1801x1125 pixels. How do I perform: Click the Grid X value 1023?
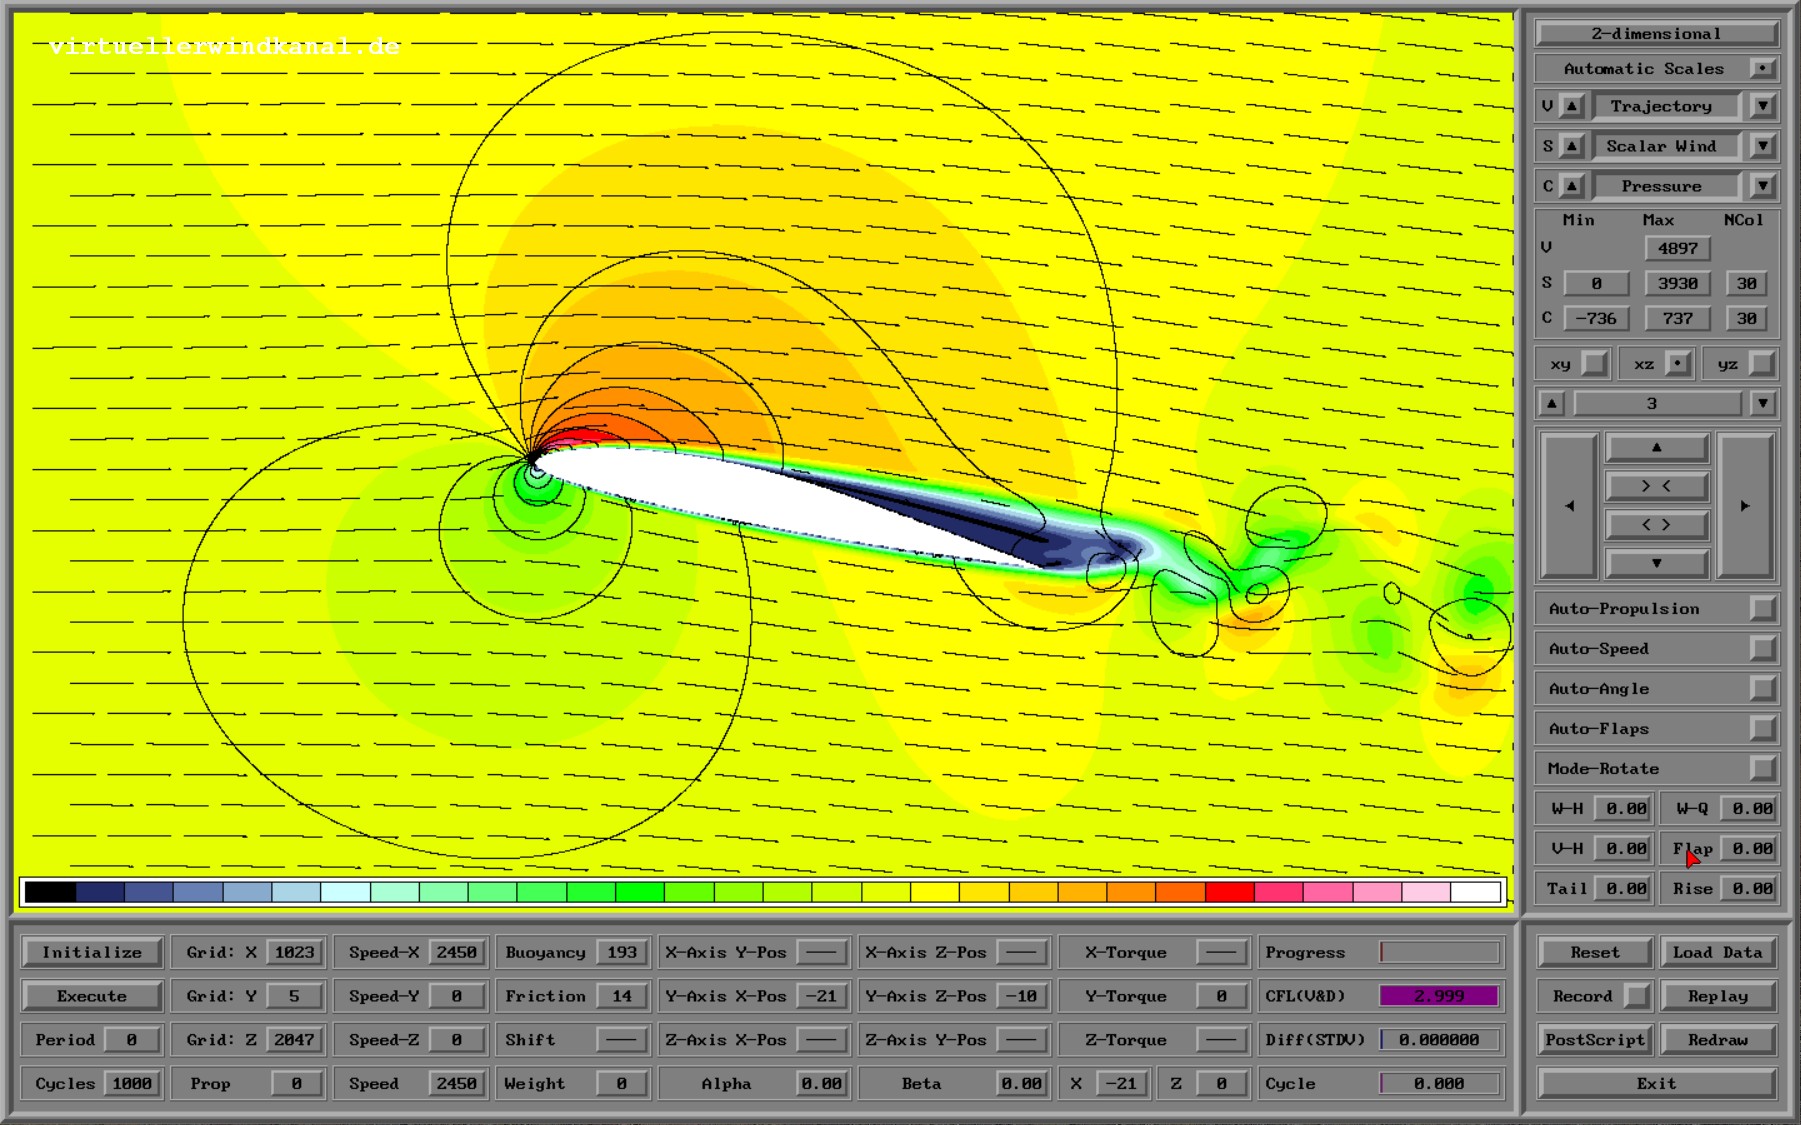point(294,952)
